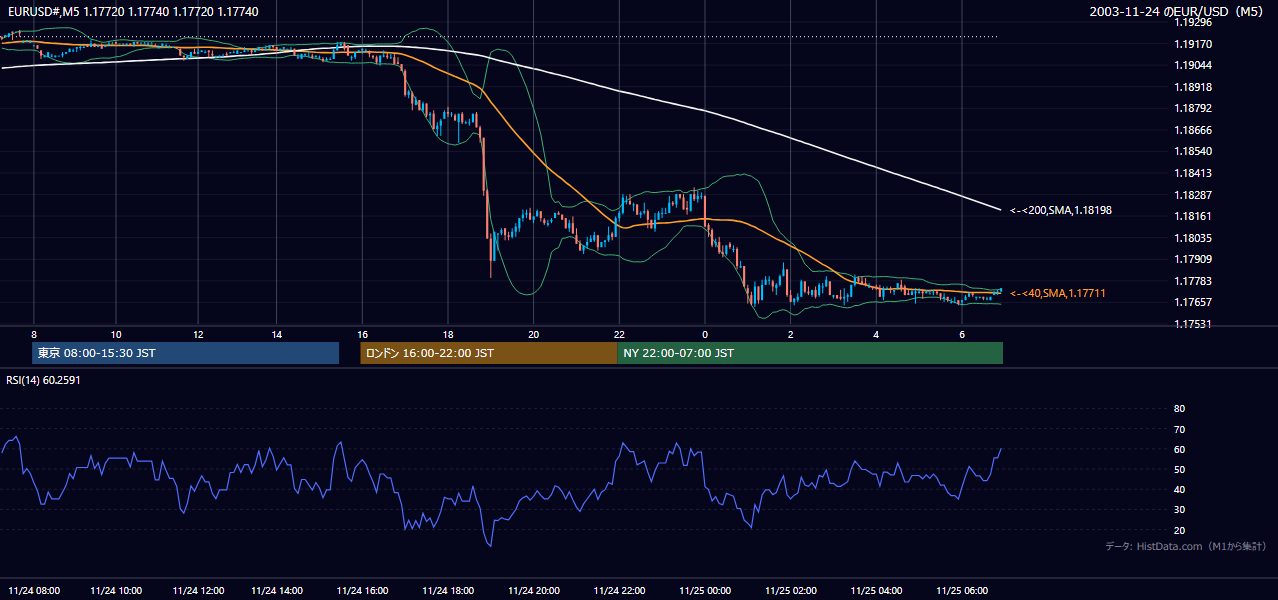
Task: Click the 11/25 02:00 time label
Action: 791,591
